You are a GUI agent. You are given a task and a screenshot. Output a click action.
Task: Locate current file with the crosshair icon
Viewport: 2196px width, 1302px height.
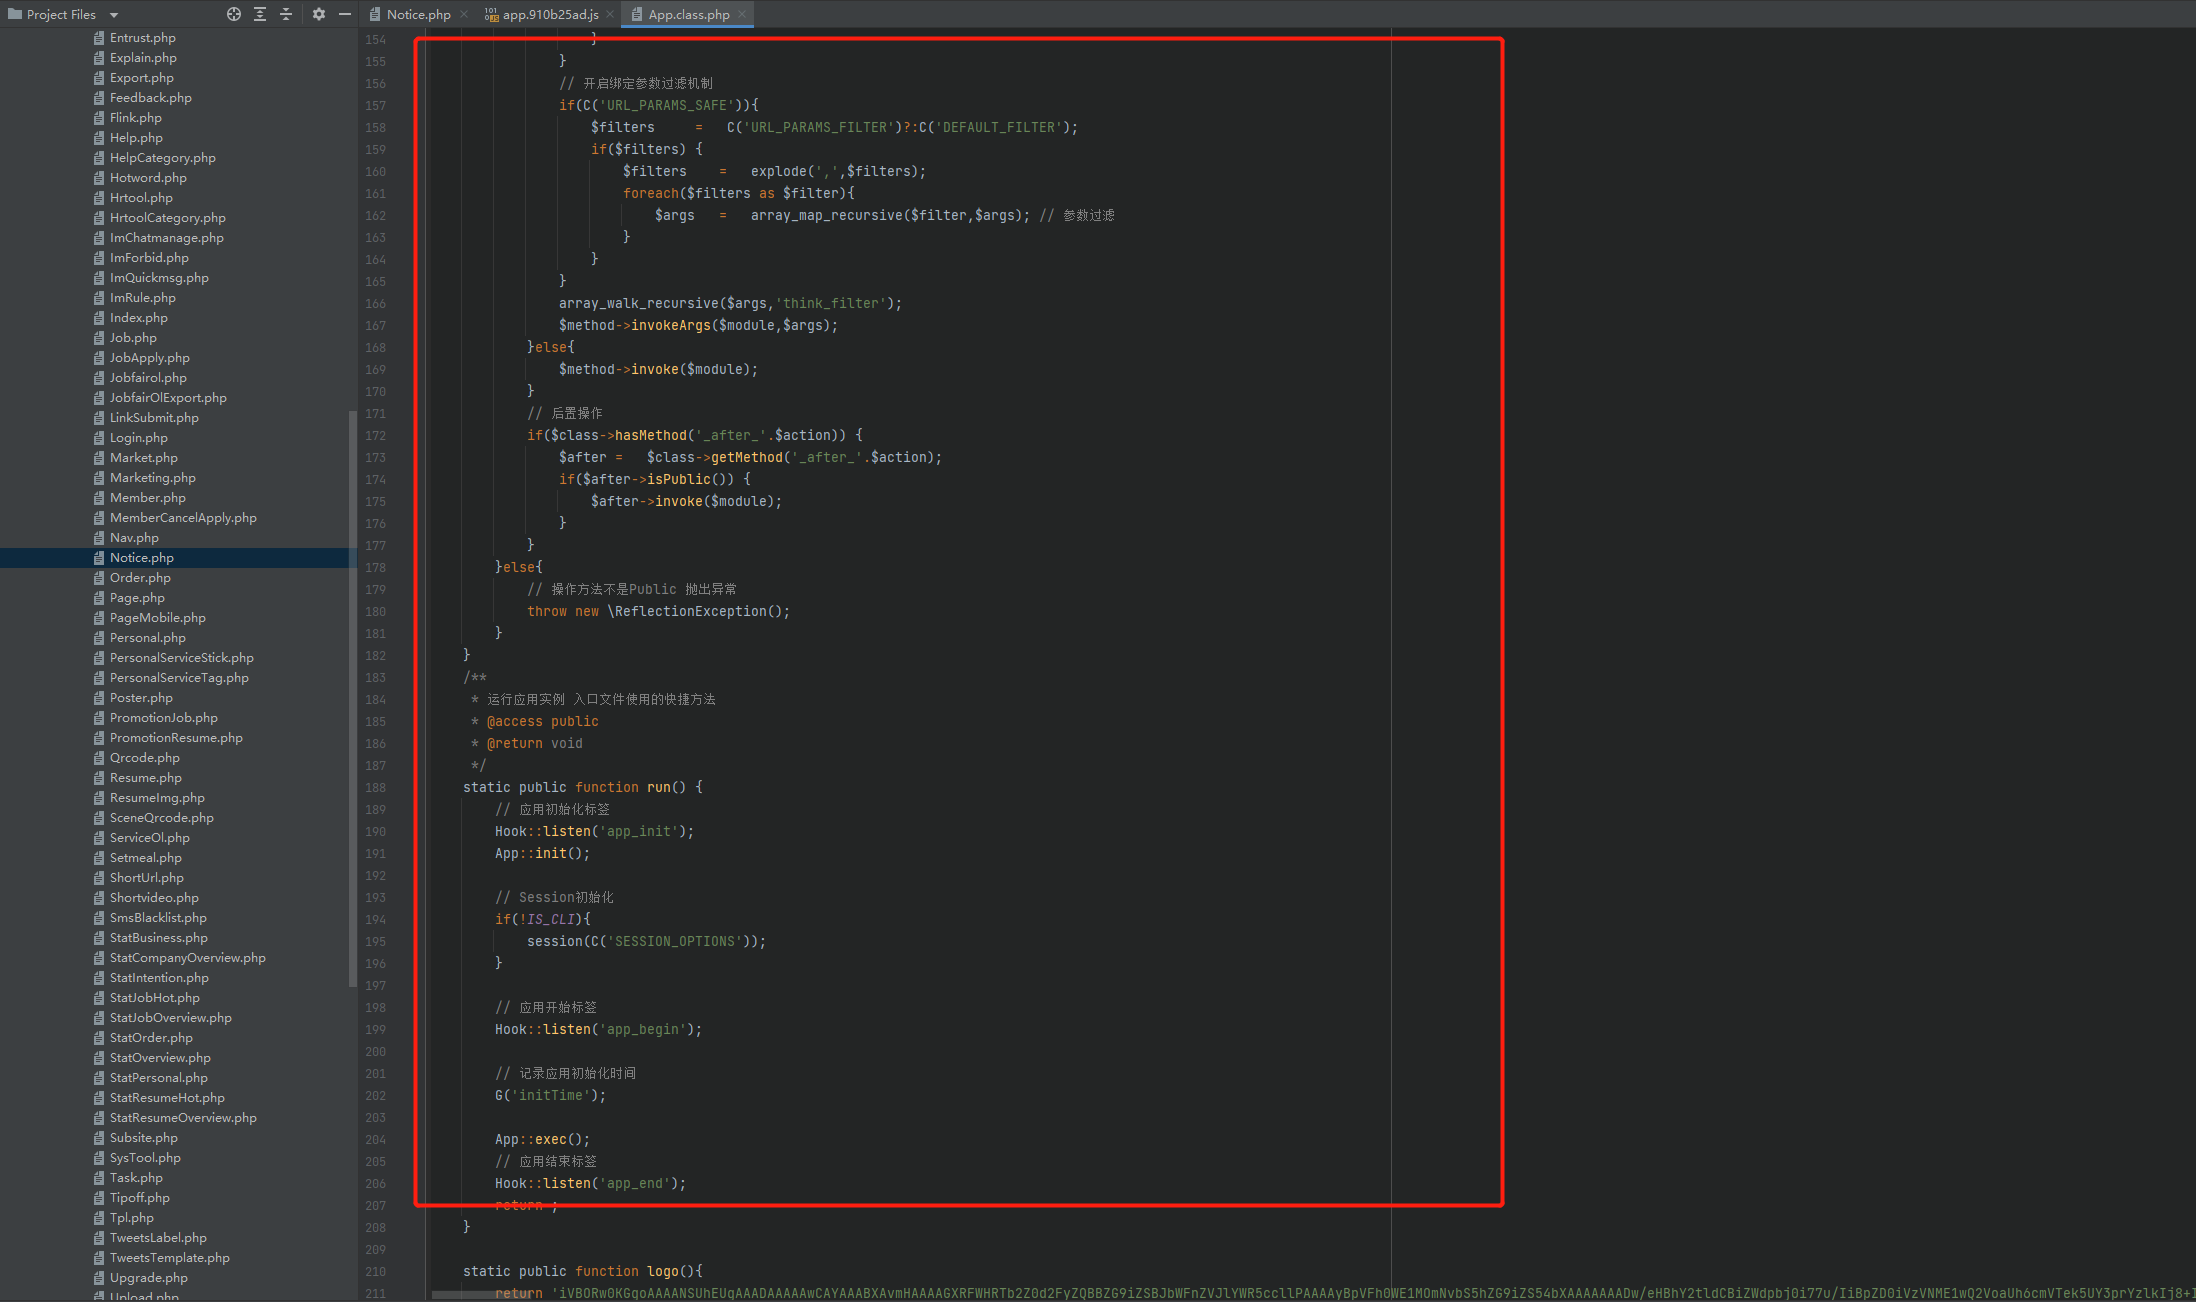233,14
